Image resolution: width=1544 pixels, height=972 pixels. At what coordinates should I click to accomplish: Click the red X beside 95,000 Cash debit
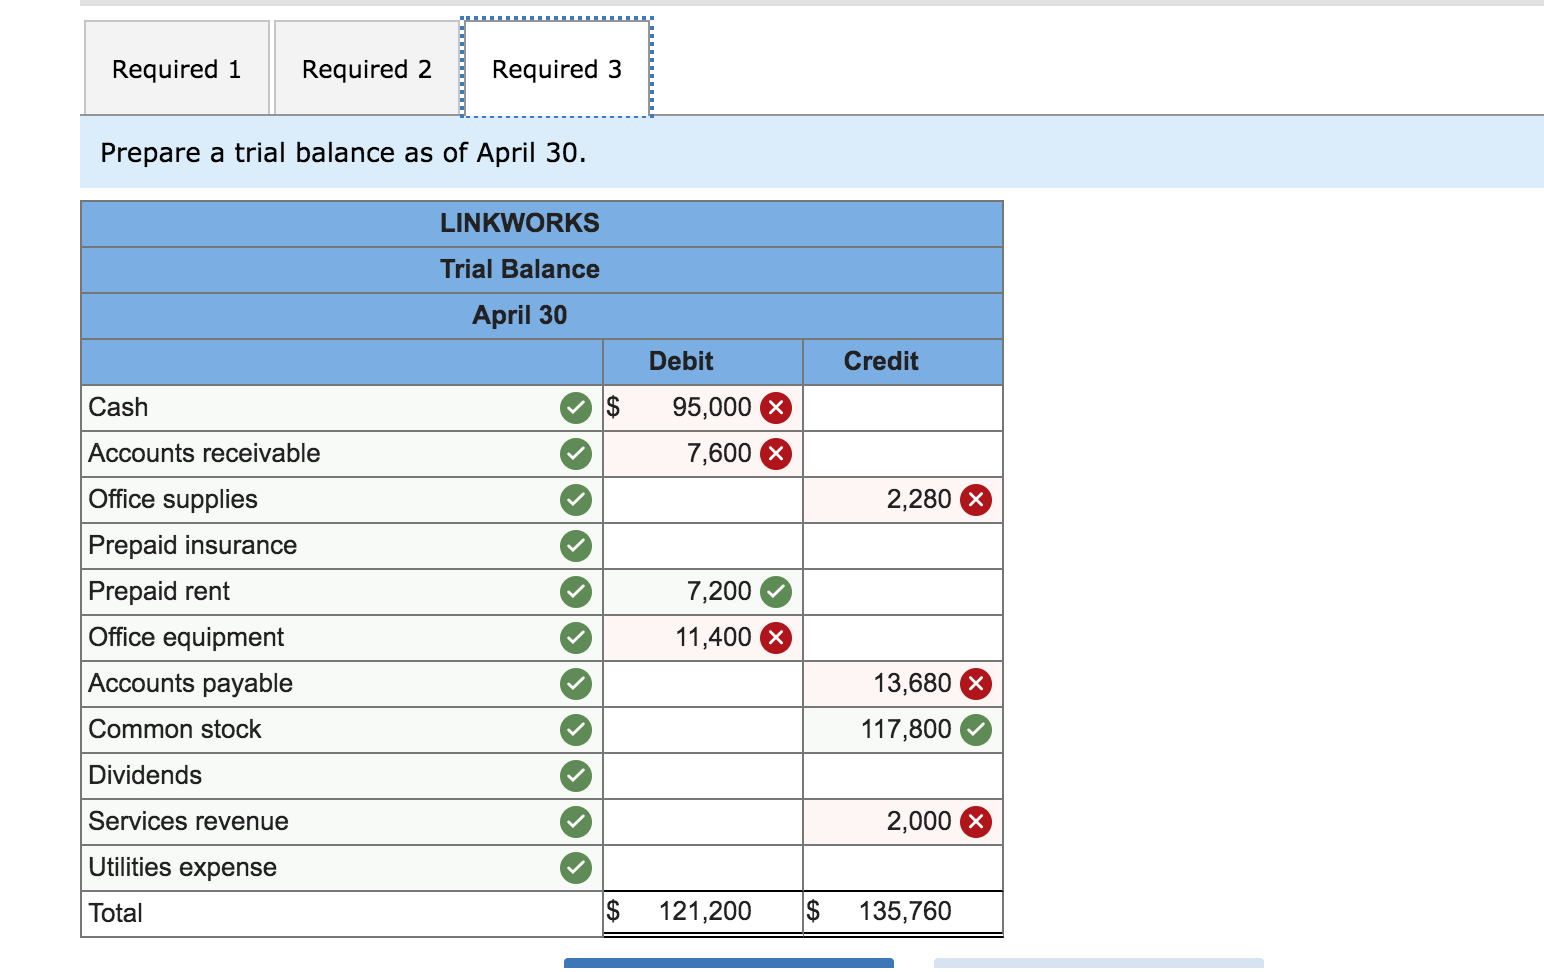(776, 408)
